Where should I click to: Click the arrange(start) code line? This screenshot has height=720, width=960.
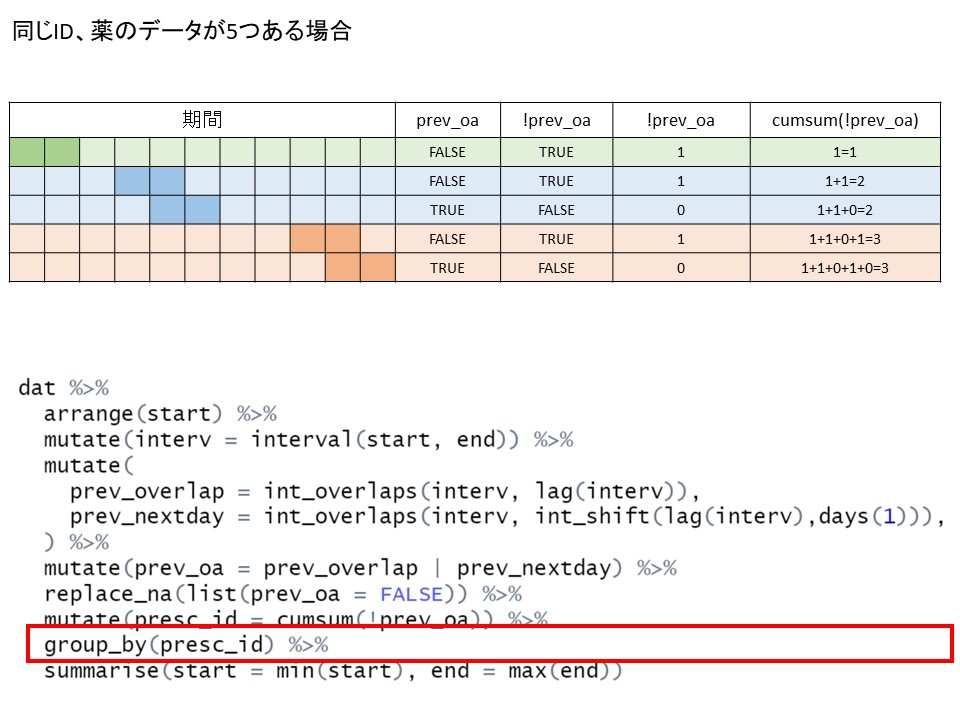[x=160, y=413]
